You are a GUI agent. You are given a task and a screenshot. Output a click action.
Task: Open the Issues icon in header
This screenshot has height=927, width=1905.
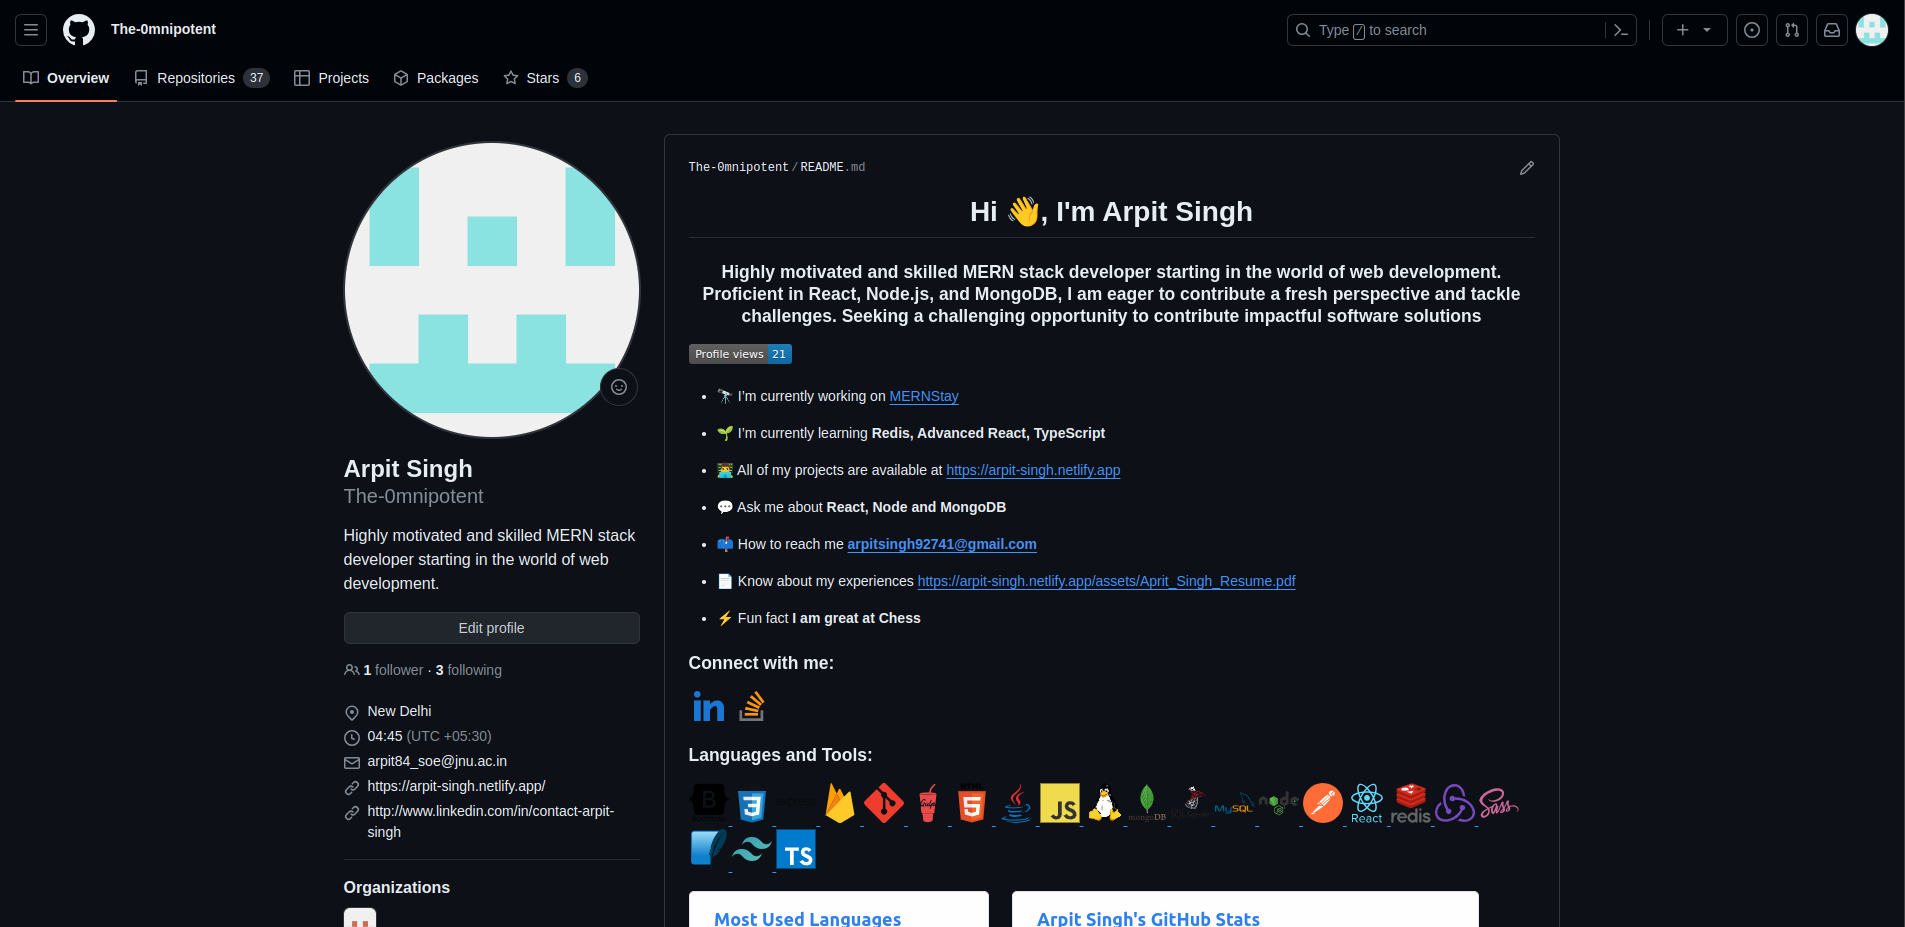[x=1752, y=30]
